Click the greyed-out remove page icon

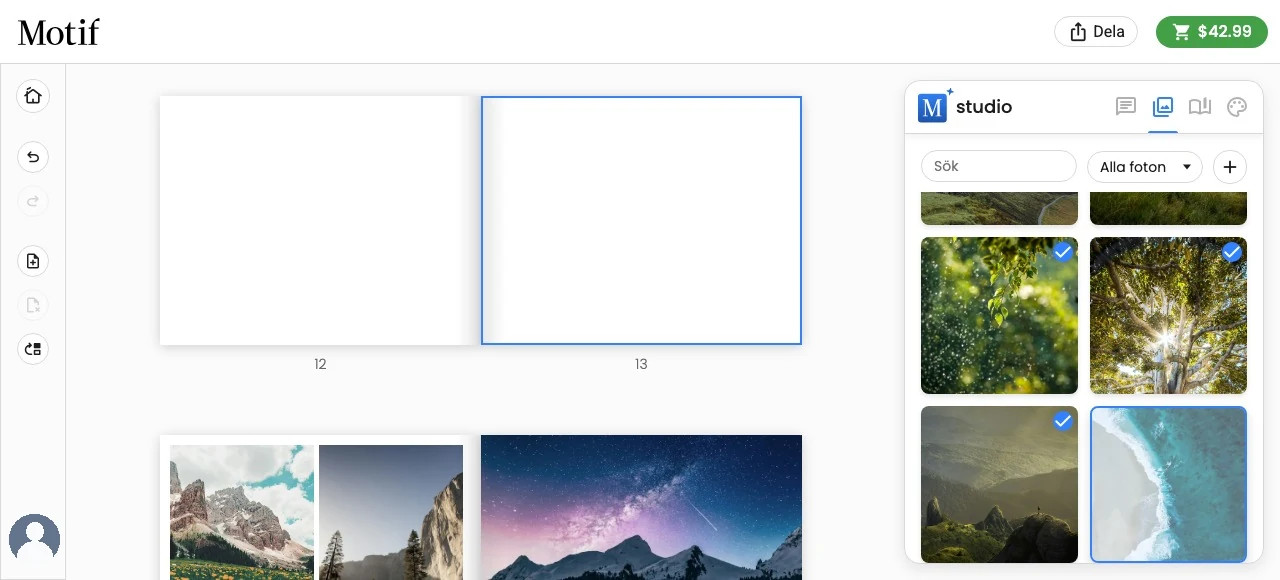(33, 305)
